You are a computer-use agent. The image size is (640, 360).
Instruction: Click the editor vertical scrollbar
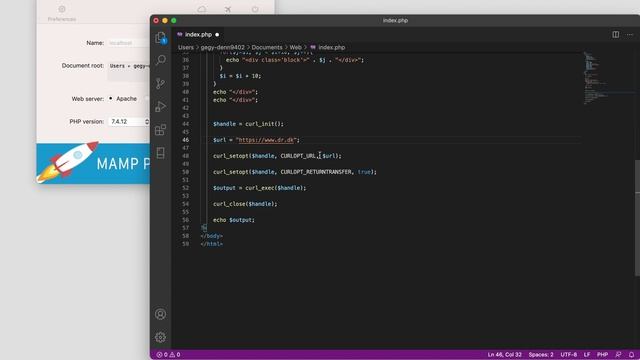637,218
